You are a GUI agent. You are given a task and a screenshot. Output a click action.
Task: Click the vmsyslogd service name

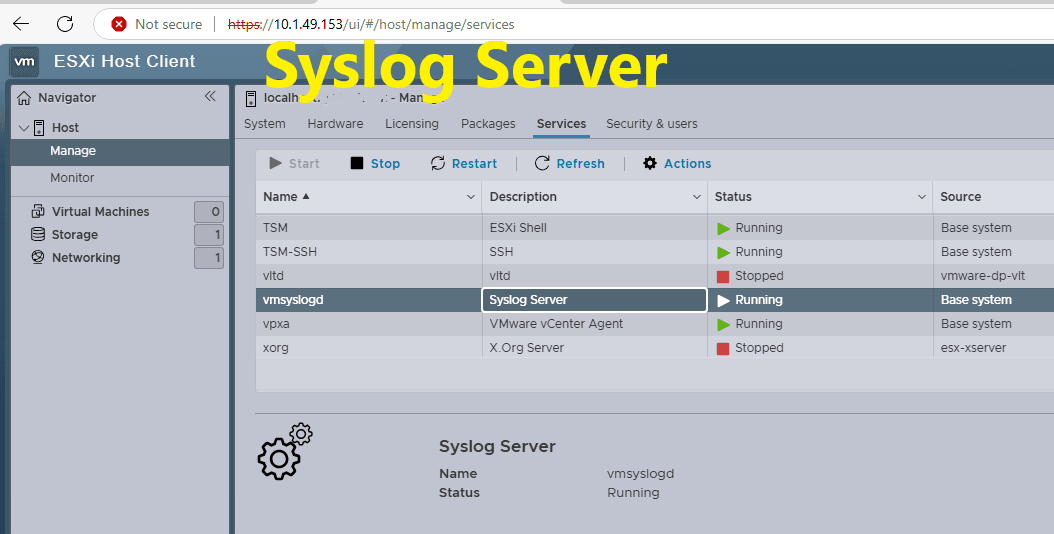293,300
